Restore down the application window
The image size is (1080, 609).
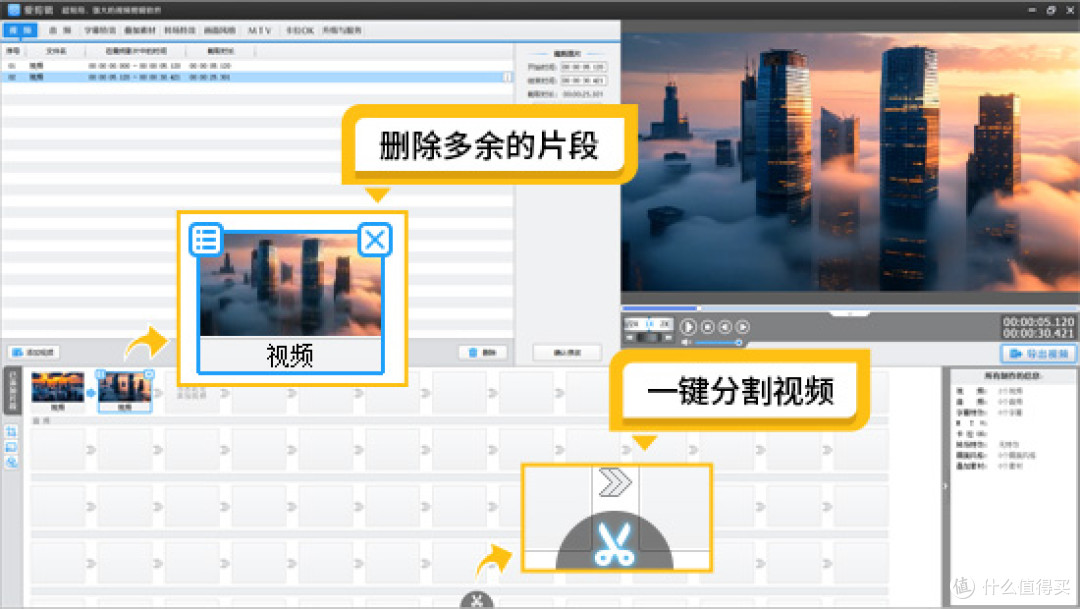coord(1051,10)
